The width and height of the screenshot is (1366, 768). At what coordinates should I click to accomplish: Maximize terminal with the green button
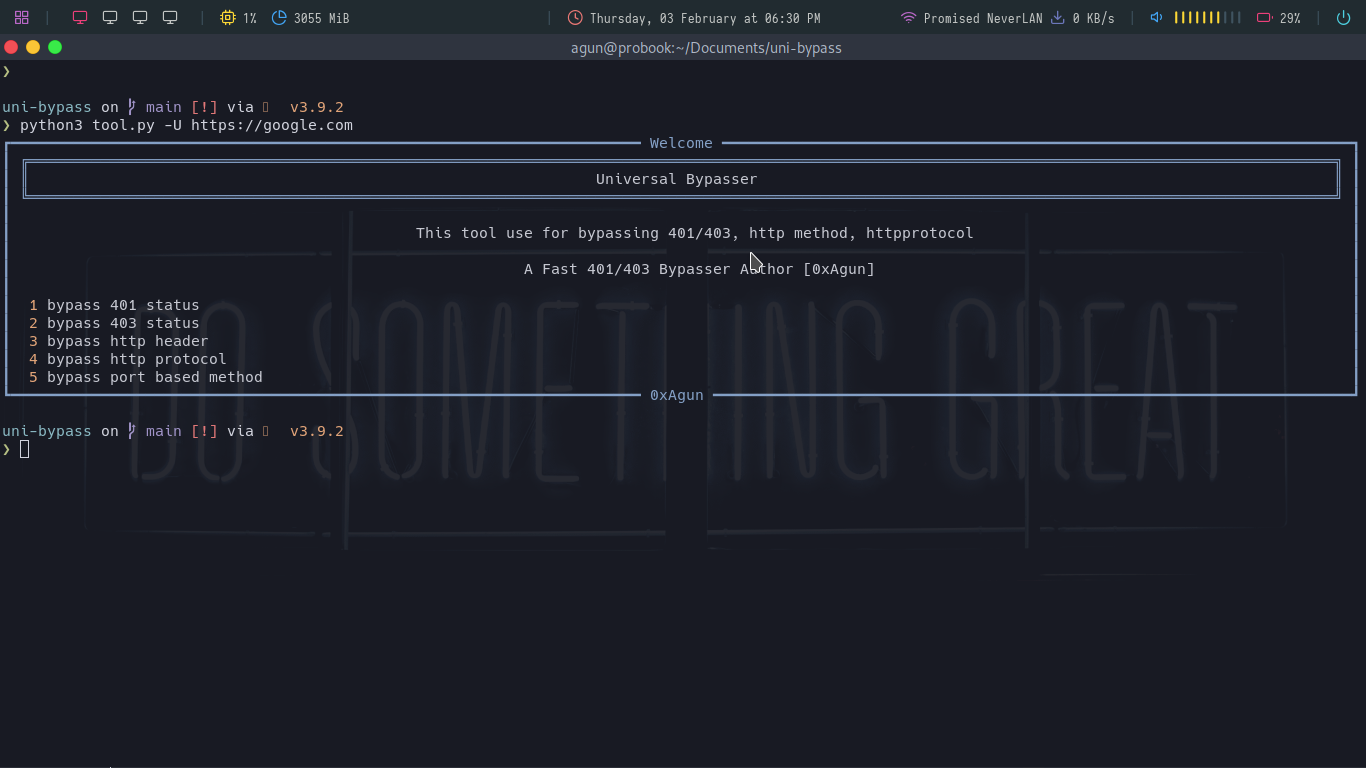tap(55, 47)
